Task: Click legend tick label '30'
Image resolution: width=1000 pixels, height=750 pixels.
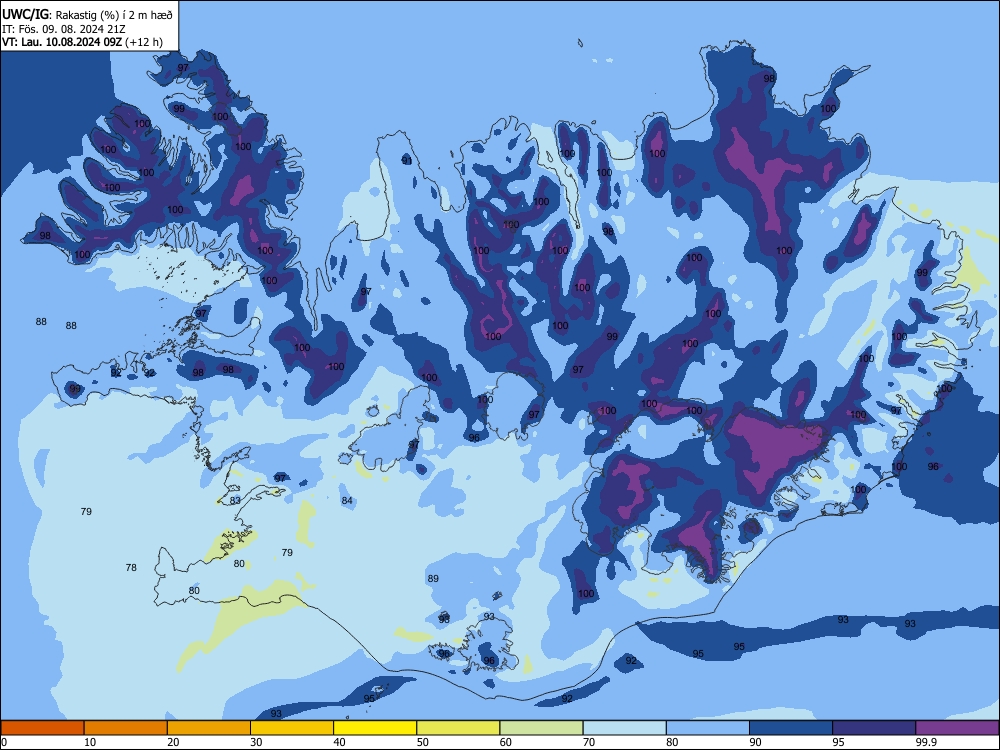Action: pyautogui.click(x=256, y=742)
